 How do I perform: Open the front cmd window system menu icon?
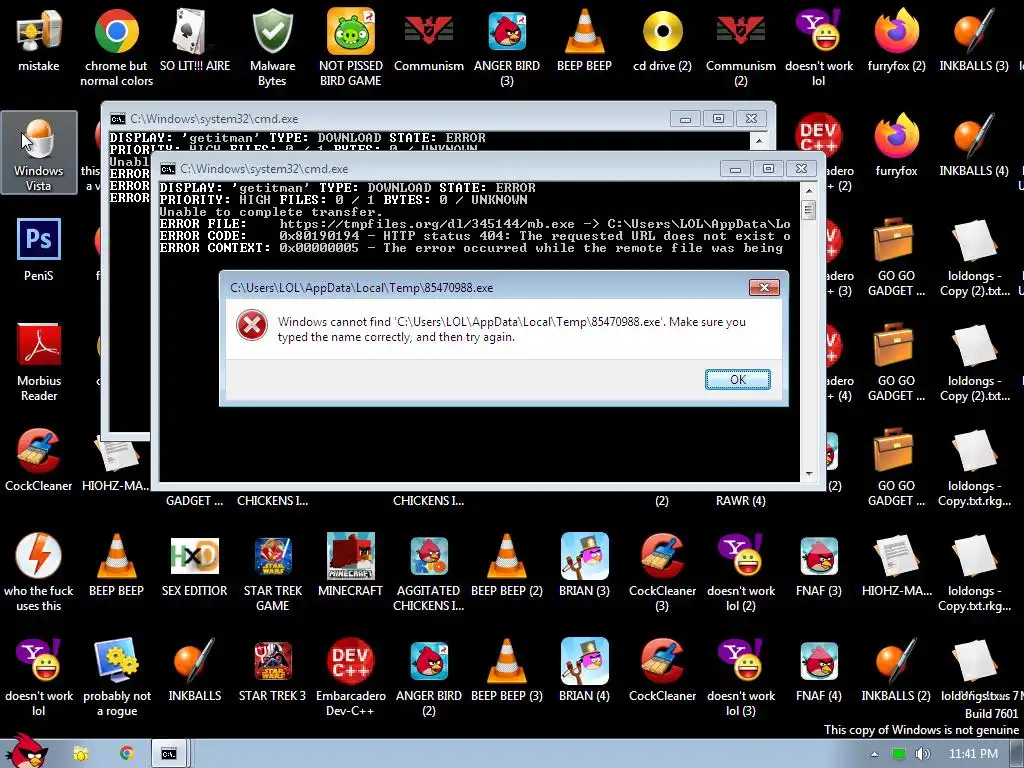point(168,169)
